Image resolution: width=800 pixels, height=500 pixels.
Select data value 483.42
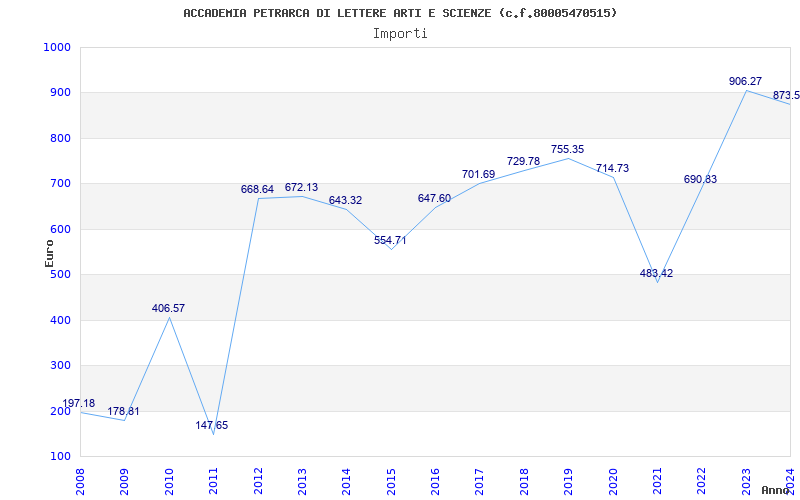(656, 273)
